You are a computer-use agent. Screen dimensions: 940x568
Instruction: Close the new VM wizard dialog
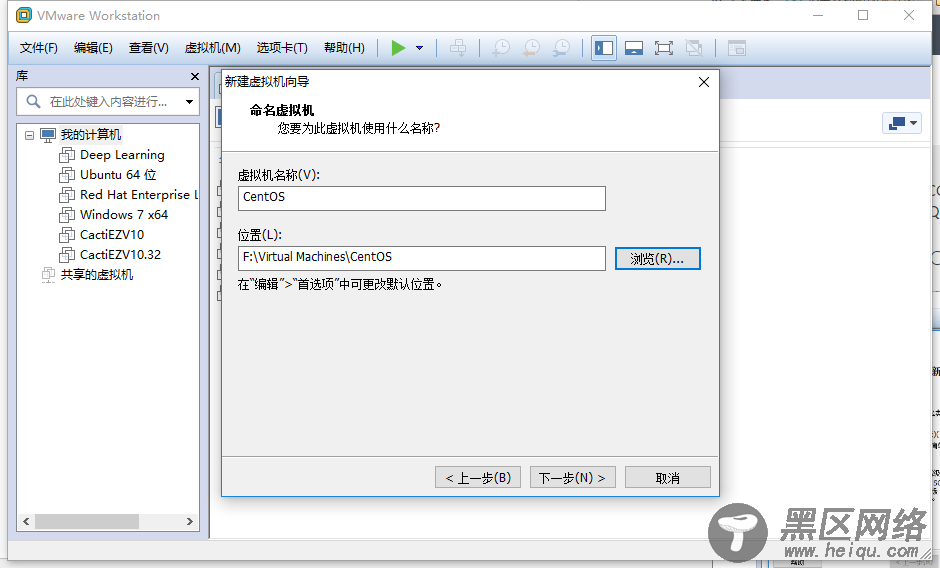704,82
